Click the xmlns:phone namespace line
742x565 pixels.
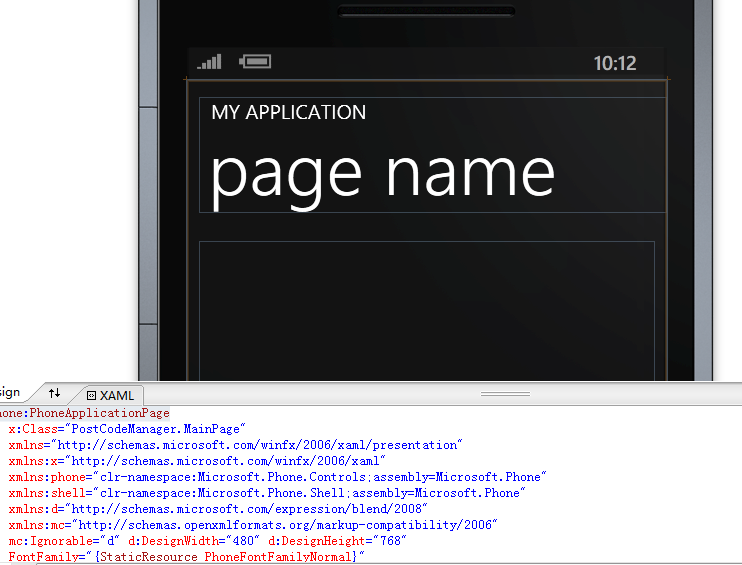[x=278, y=477]
